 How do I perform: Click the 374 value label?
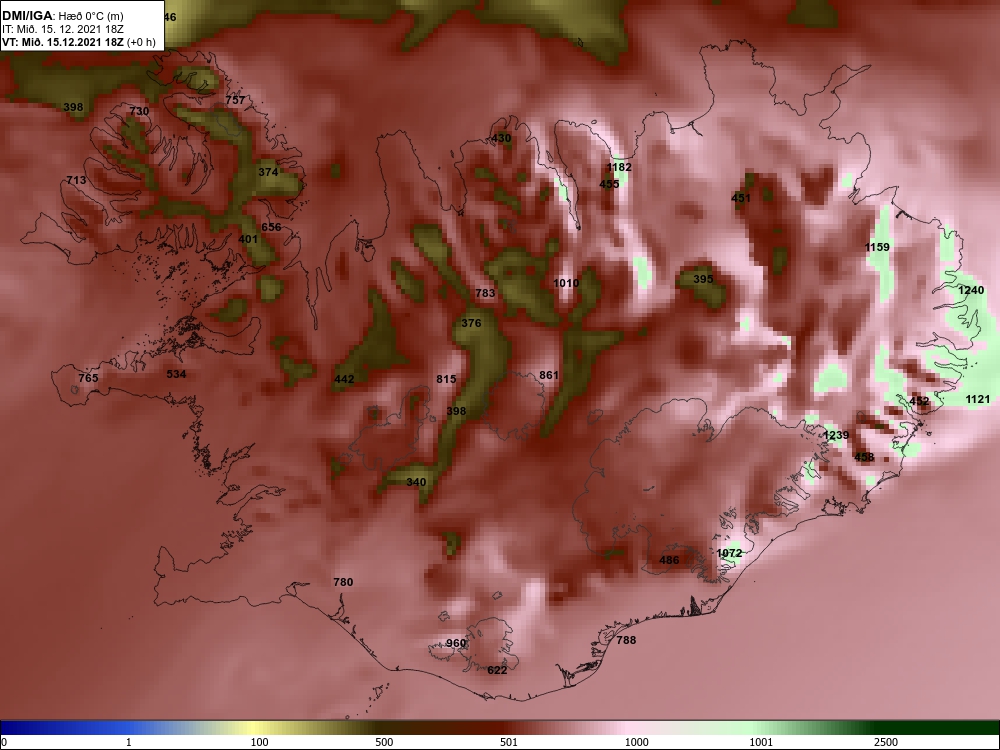[268, 172]
